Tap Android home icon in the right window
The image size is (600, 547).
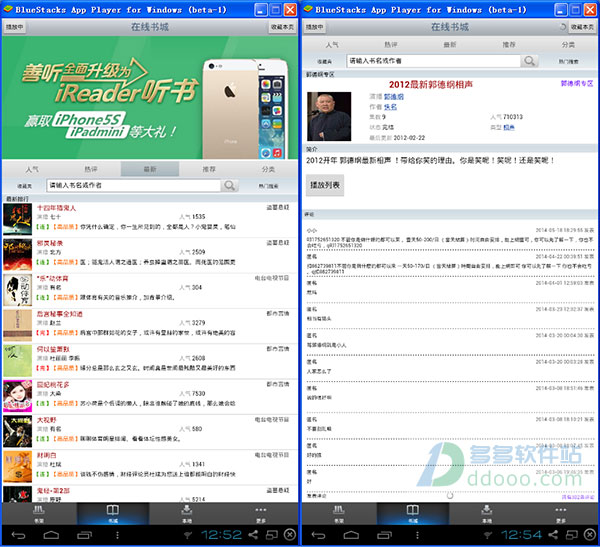(351, 535)
